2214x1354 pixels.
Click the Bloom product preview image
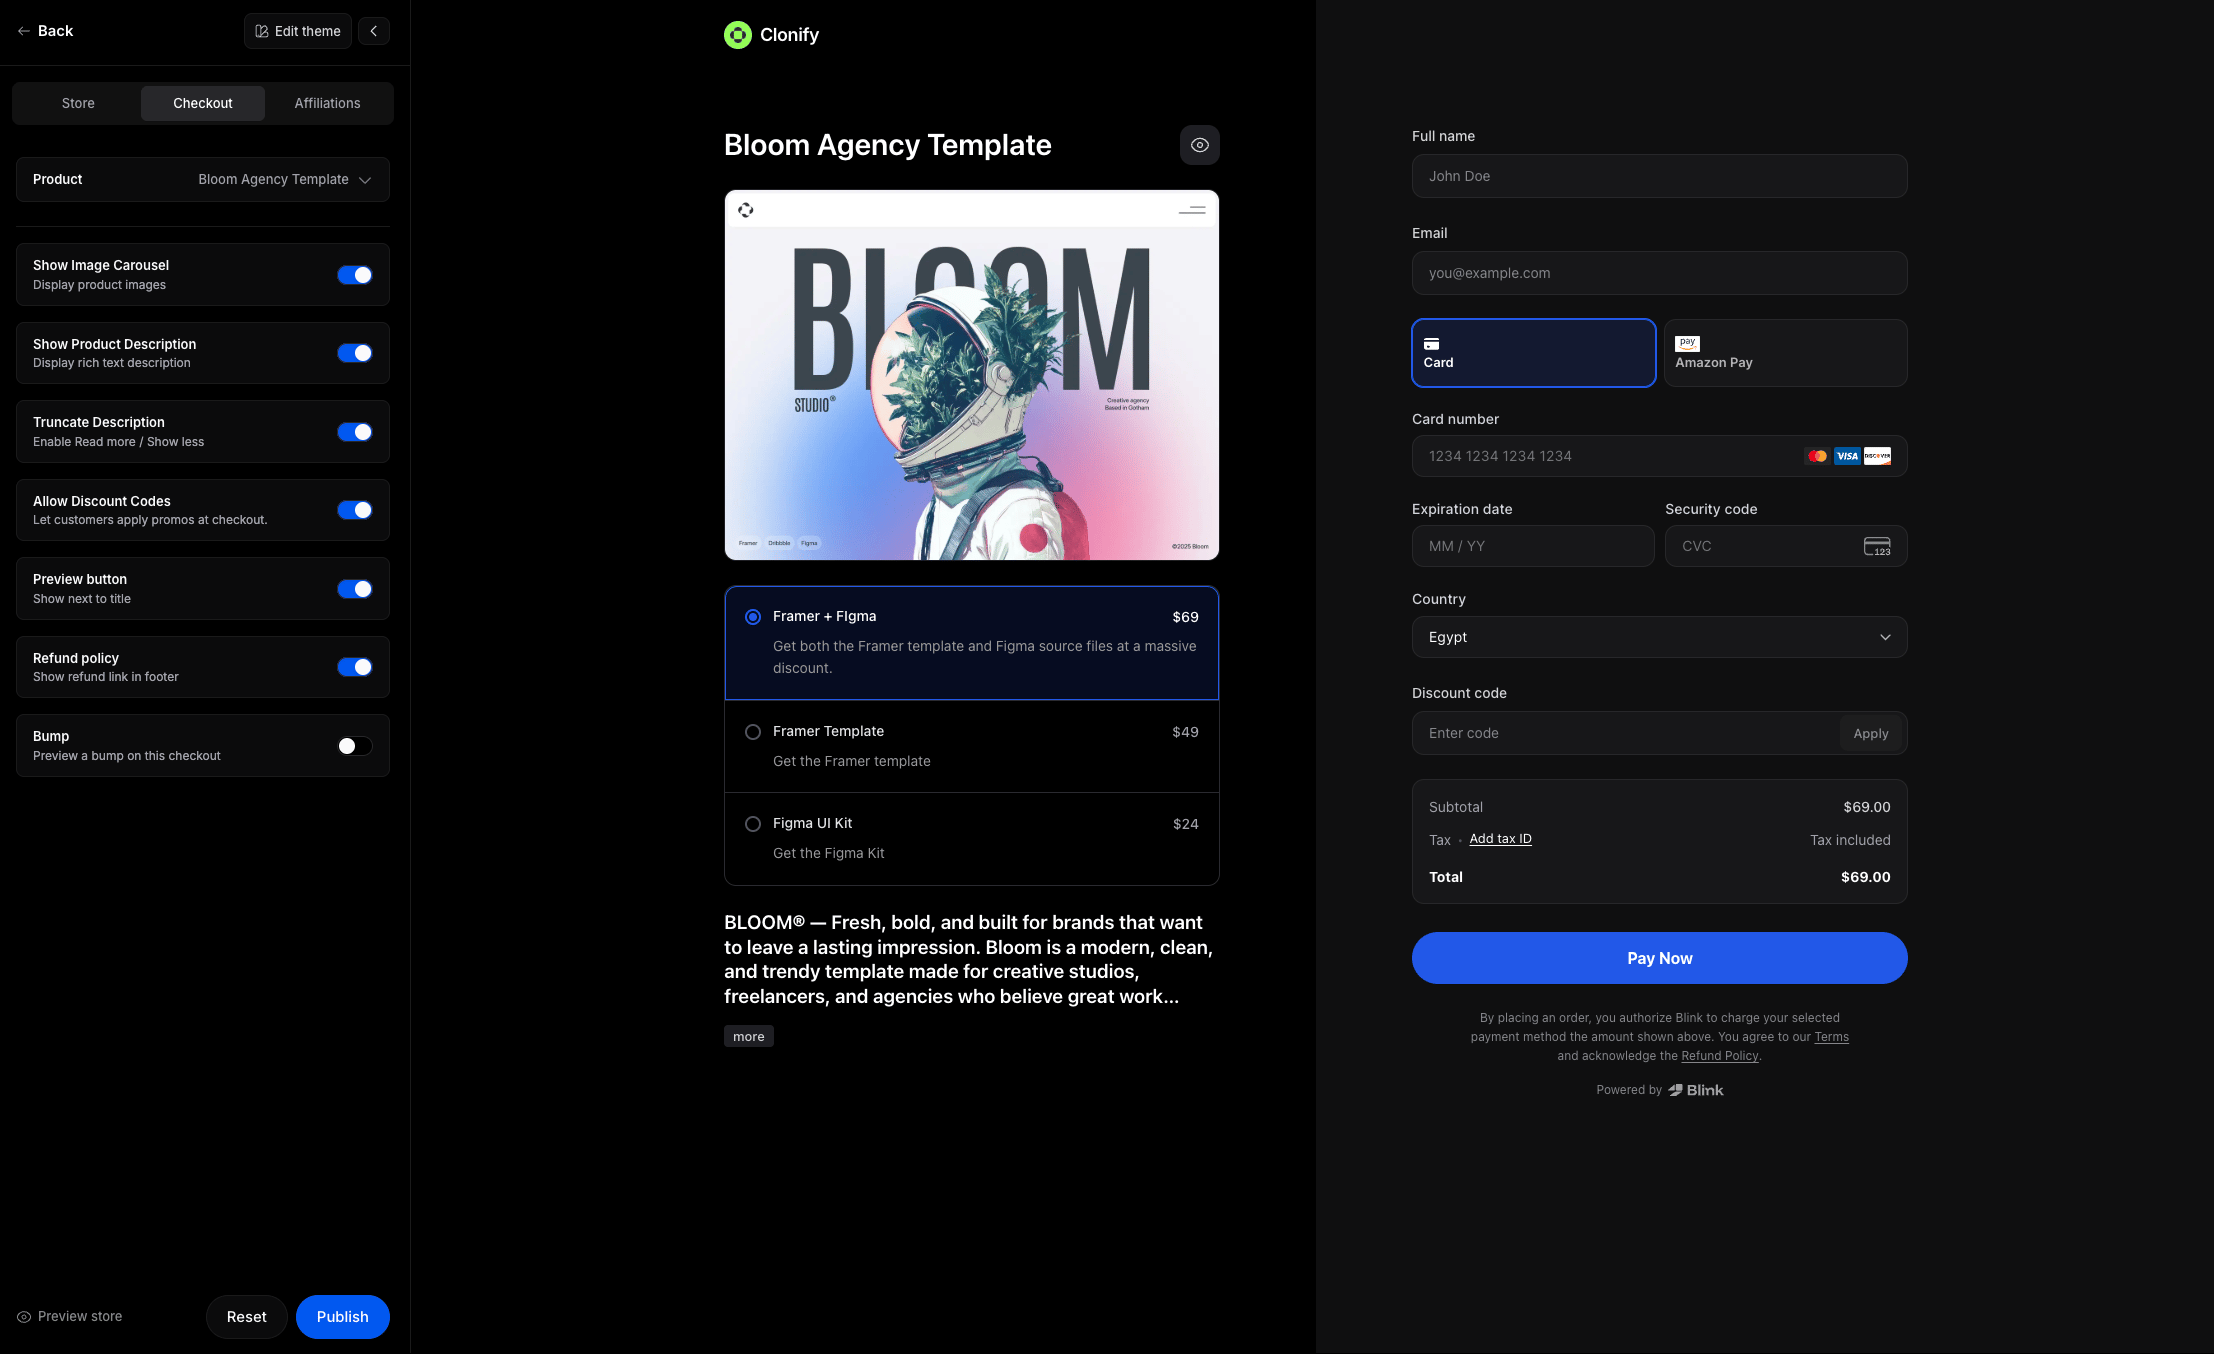(972, 375)
